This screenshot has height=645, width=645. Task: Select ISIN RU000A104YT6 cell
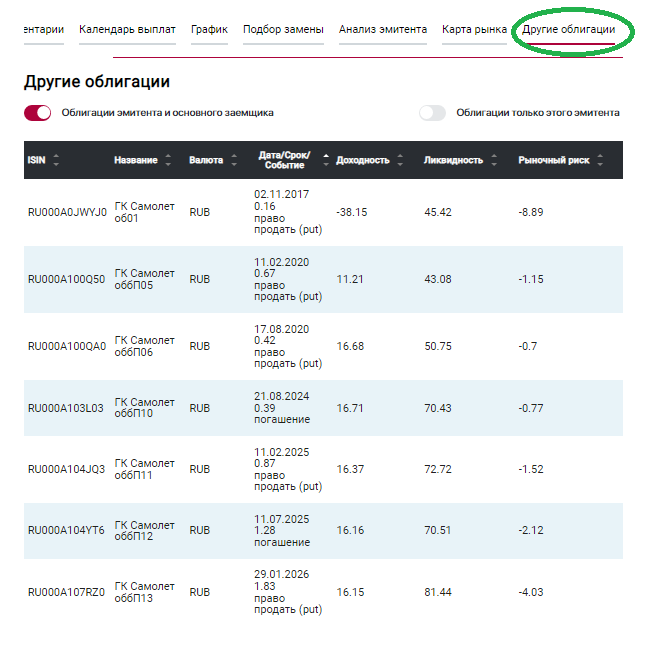tap(66, 531)
